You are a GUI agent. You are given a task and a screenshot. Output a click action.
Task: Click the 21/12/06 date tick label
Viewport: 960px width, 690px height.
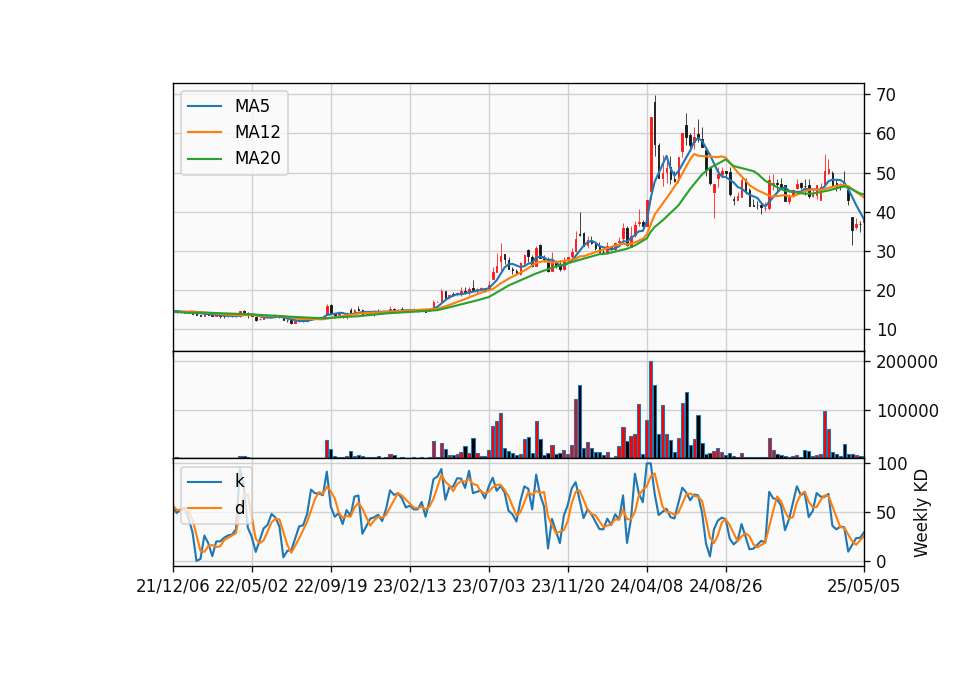point(173,586)
